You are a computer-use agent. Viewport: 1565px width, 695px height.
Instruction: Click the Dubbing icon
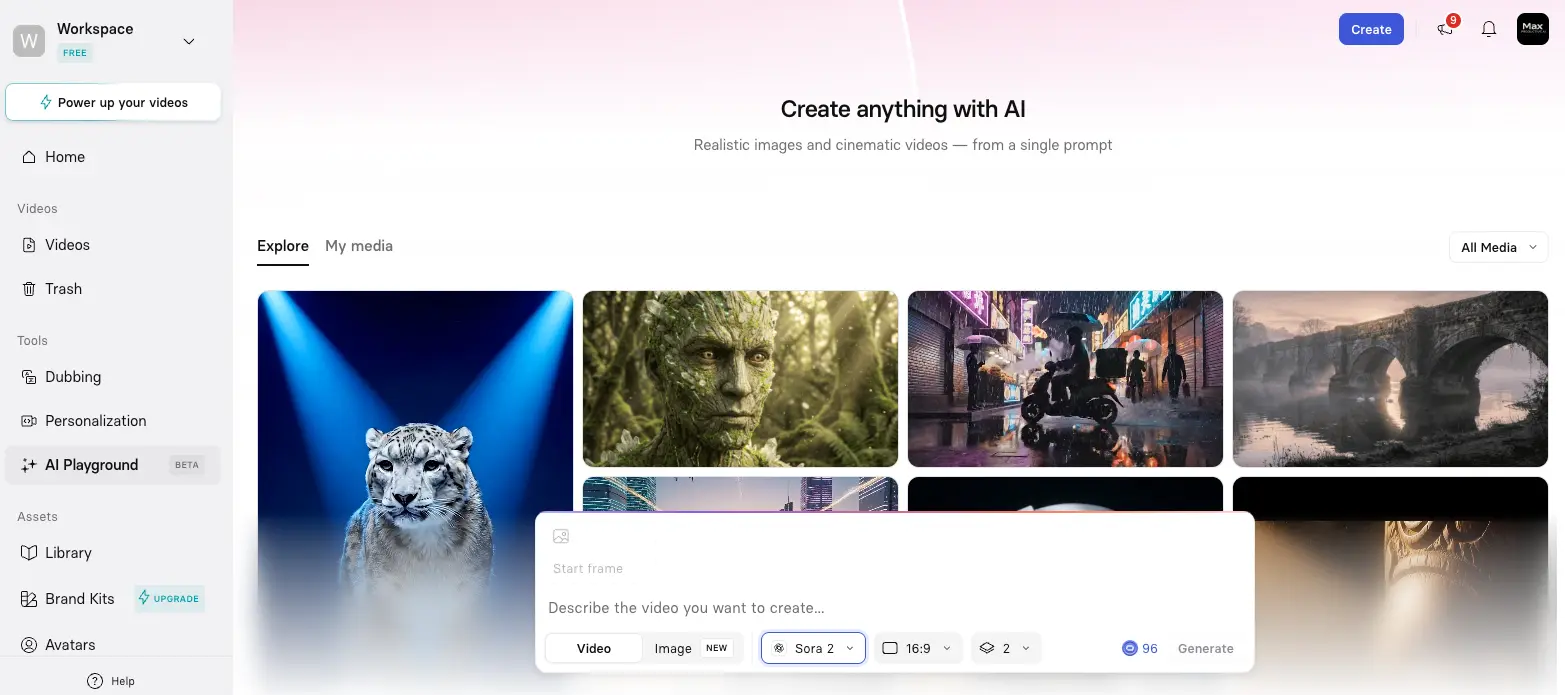point(29,377)
